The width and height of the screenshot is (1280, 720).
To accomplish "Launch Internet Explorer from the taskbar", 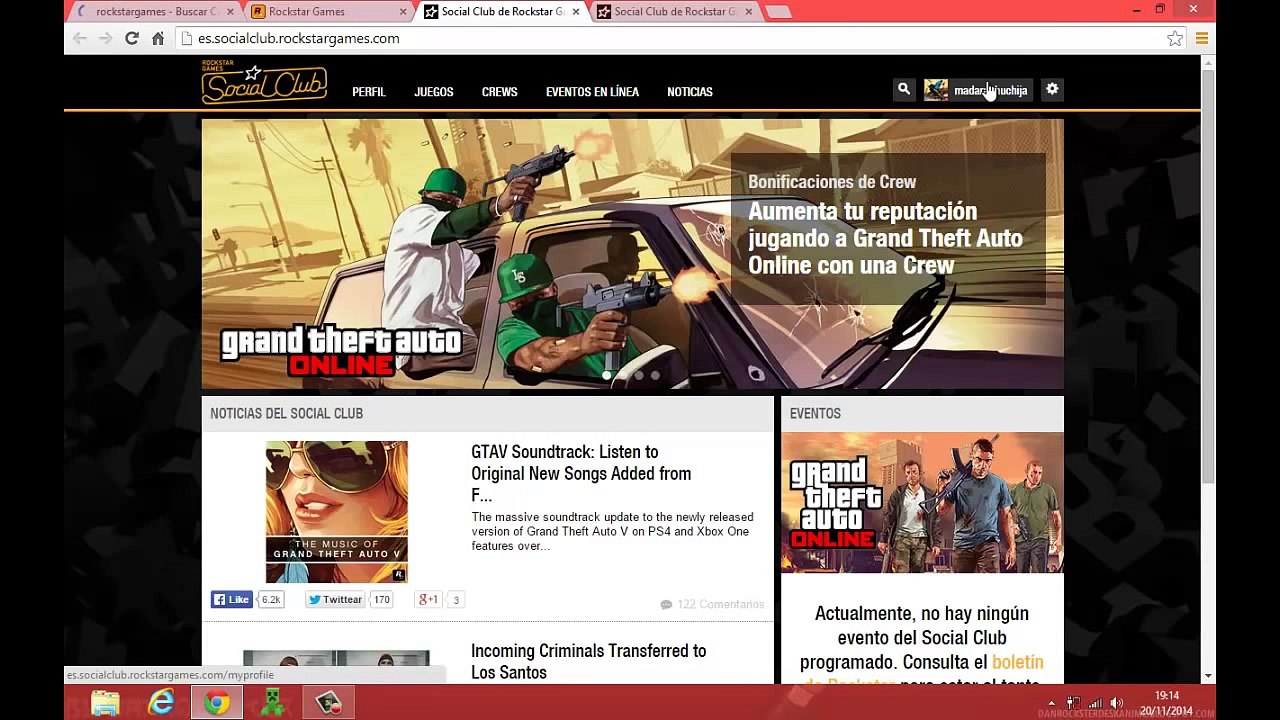I will pyautogui.click(x=161, y=703).
